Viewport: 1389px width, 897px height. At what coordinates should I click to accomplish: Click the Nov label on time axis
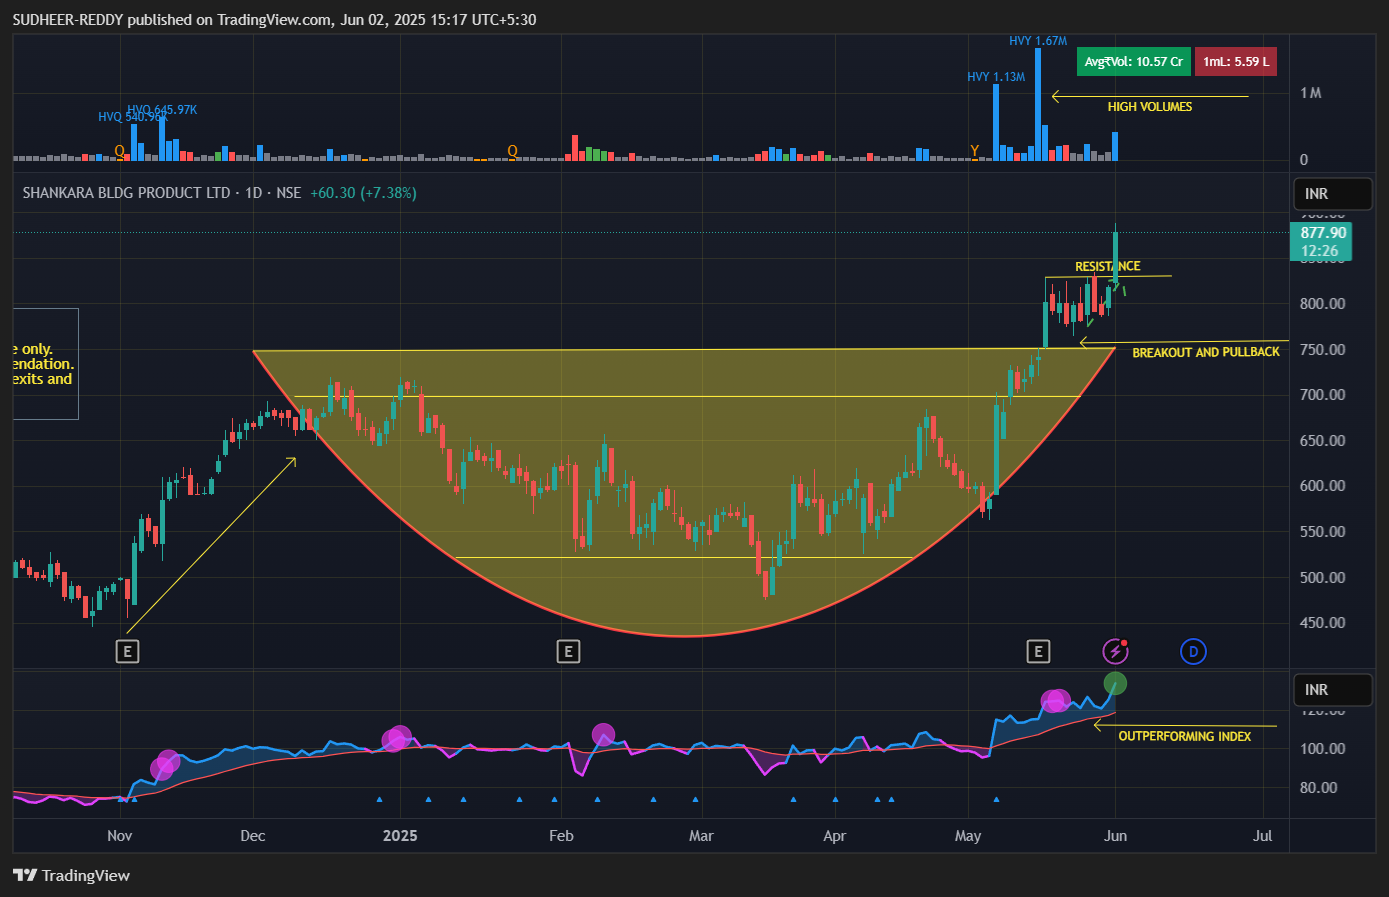tap(120, 836)
